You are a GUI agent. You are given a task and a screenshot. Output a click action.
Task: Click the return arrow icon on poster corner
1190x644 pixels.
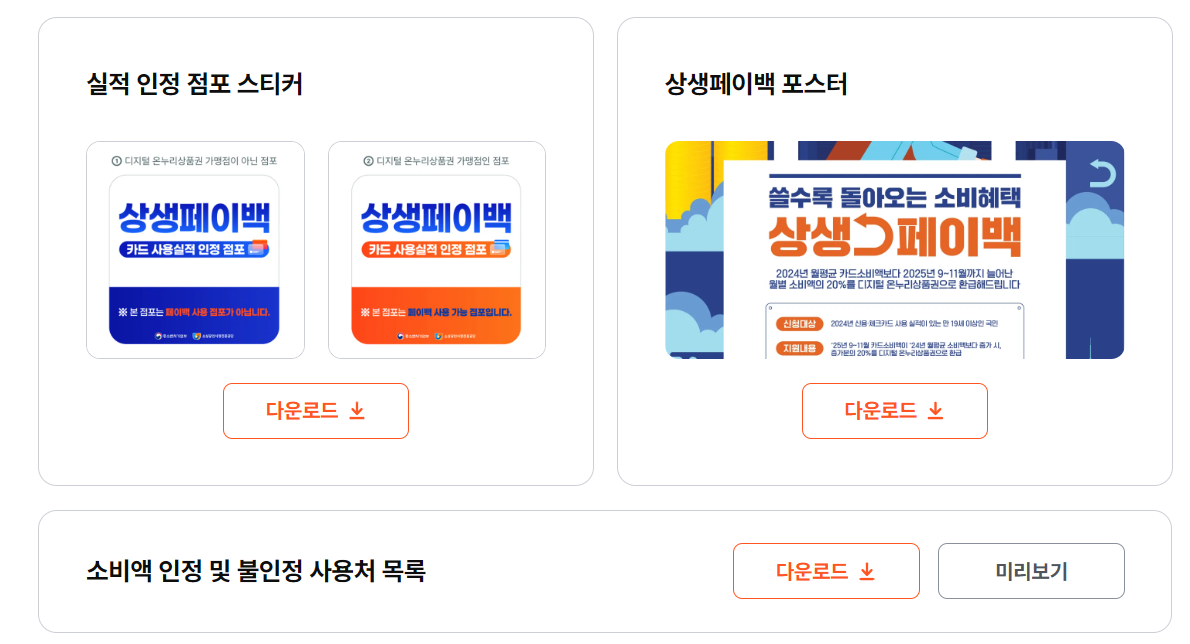pyautogui.click(x=1102, y=173)
